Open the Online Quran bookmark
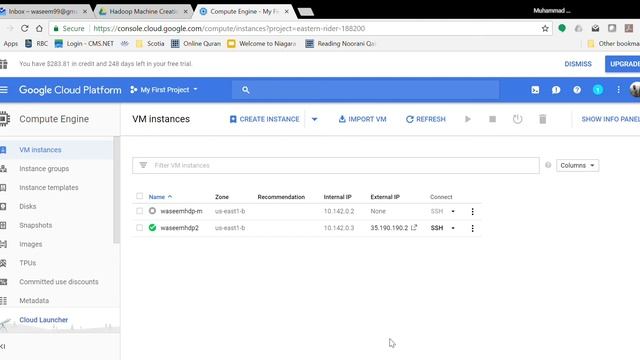 tap(196, 43)
